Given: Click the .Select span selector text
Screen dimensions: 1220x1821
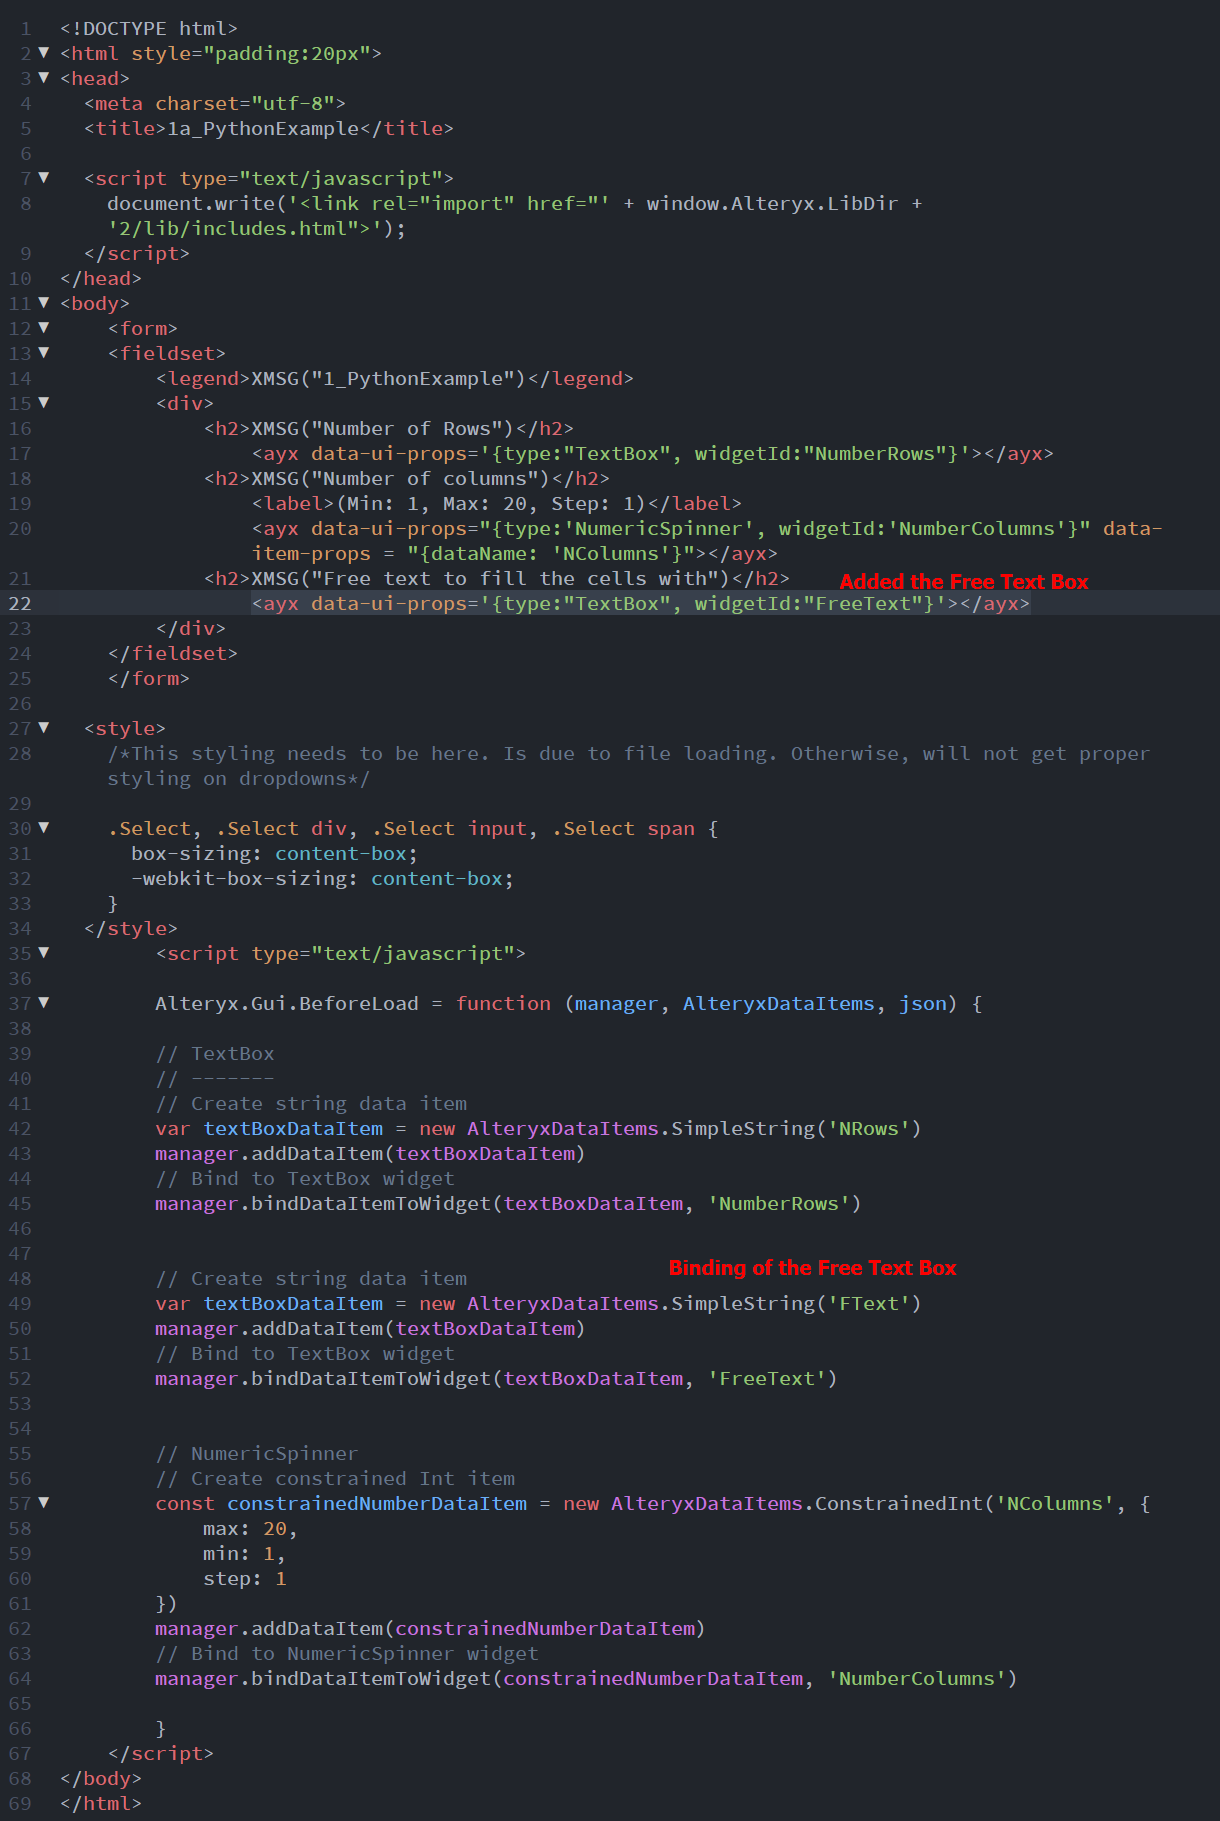Looking at the screenshot, I should tap(623, 828).
